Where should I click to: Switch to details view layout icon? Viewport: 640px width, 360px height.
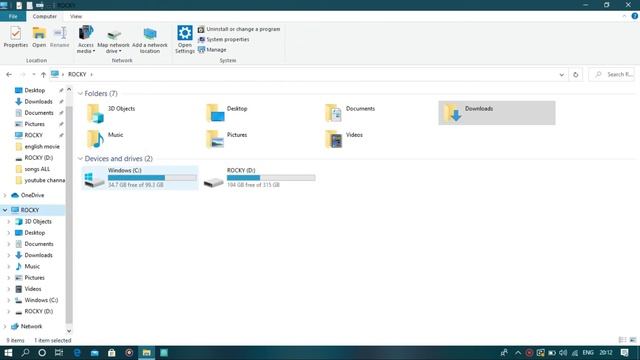tap(622, 340)
